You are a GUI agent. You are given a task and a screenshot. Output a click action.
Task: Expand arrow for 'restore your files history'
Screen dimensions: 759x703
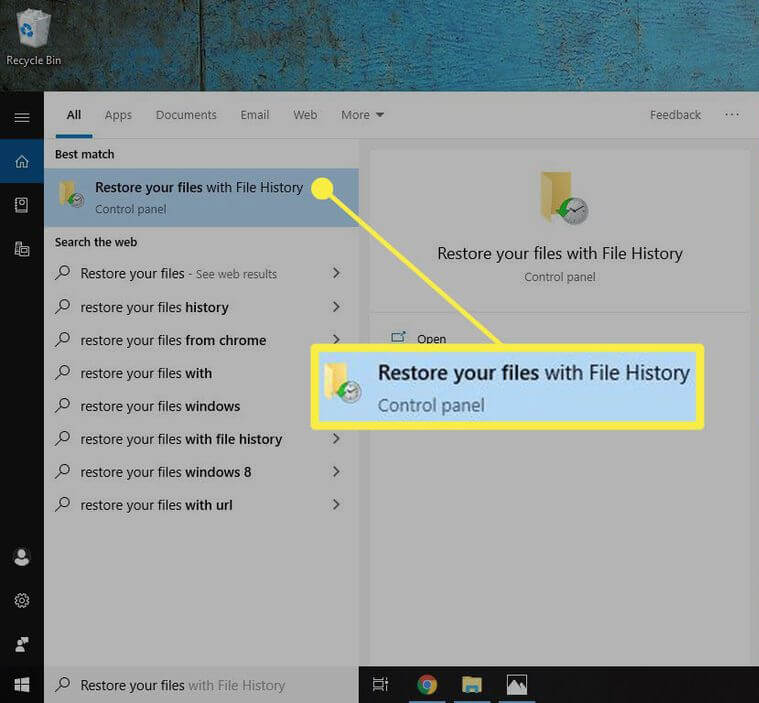click(x=336, y=307)
